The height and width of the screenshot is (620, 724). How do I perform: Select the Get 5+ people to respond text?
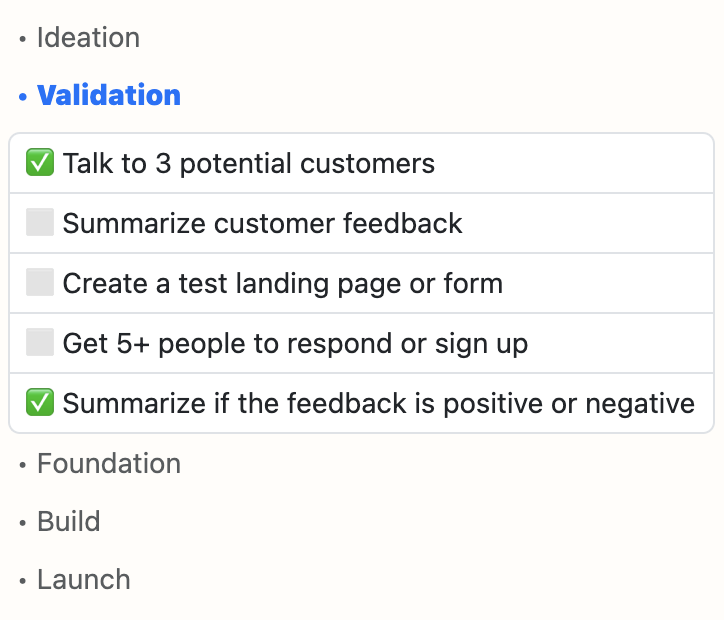pyautogui.click(x=295, y=343)
